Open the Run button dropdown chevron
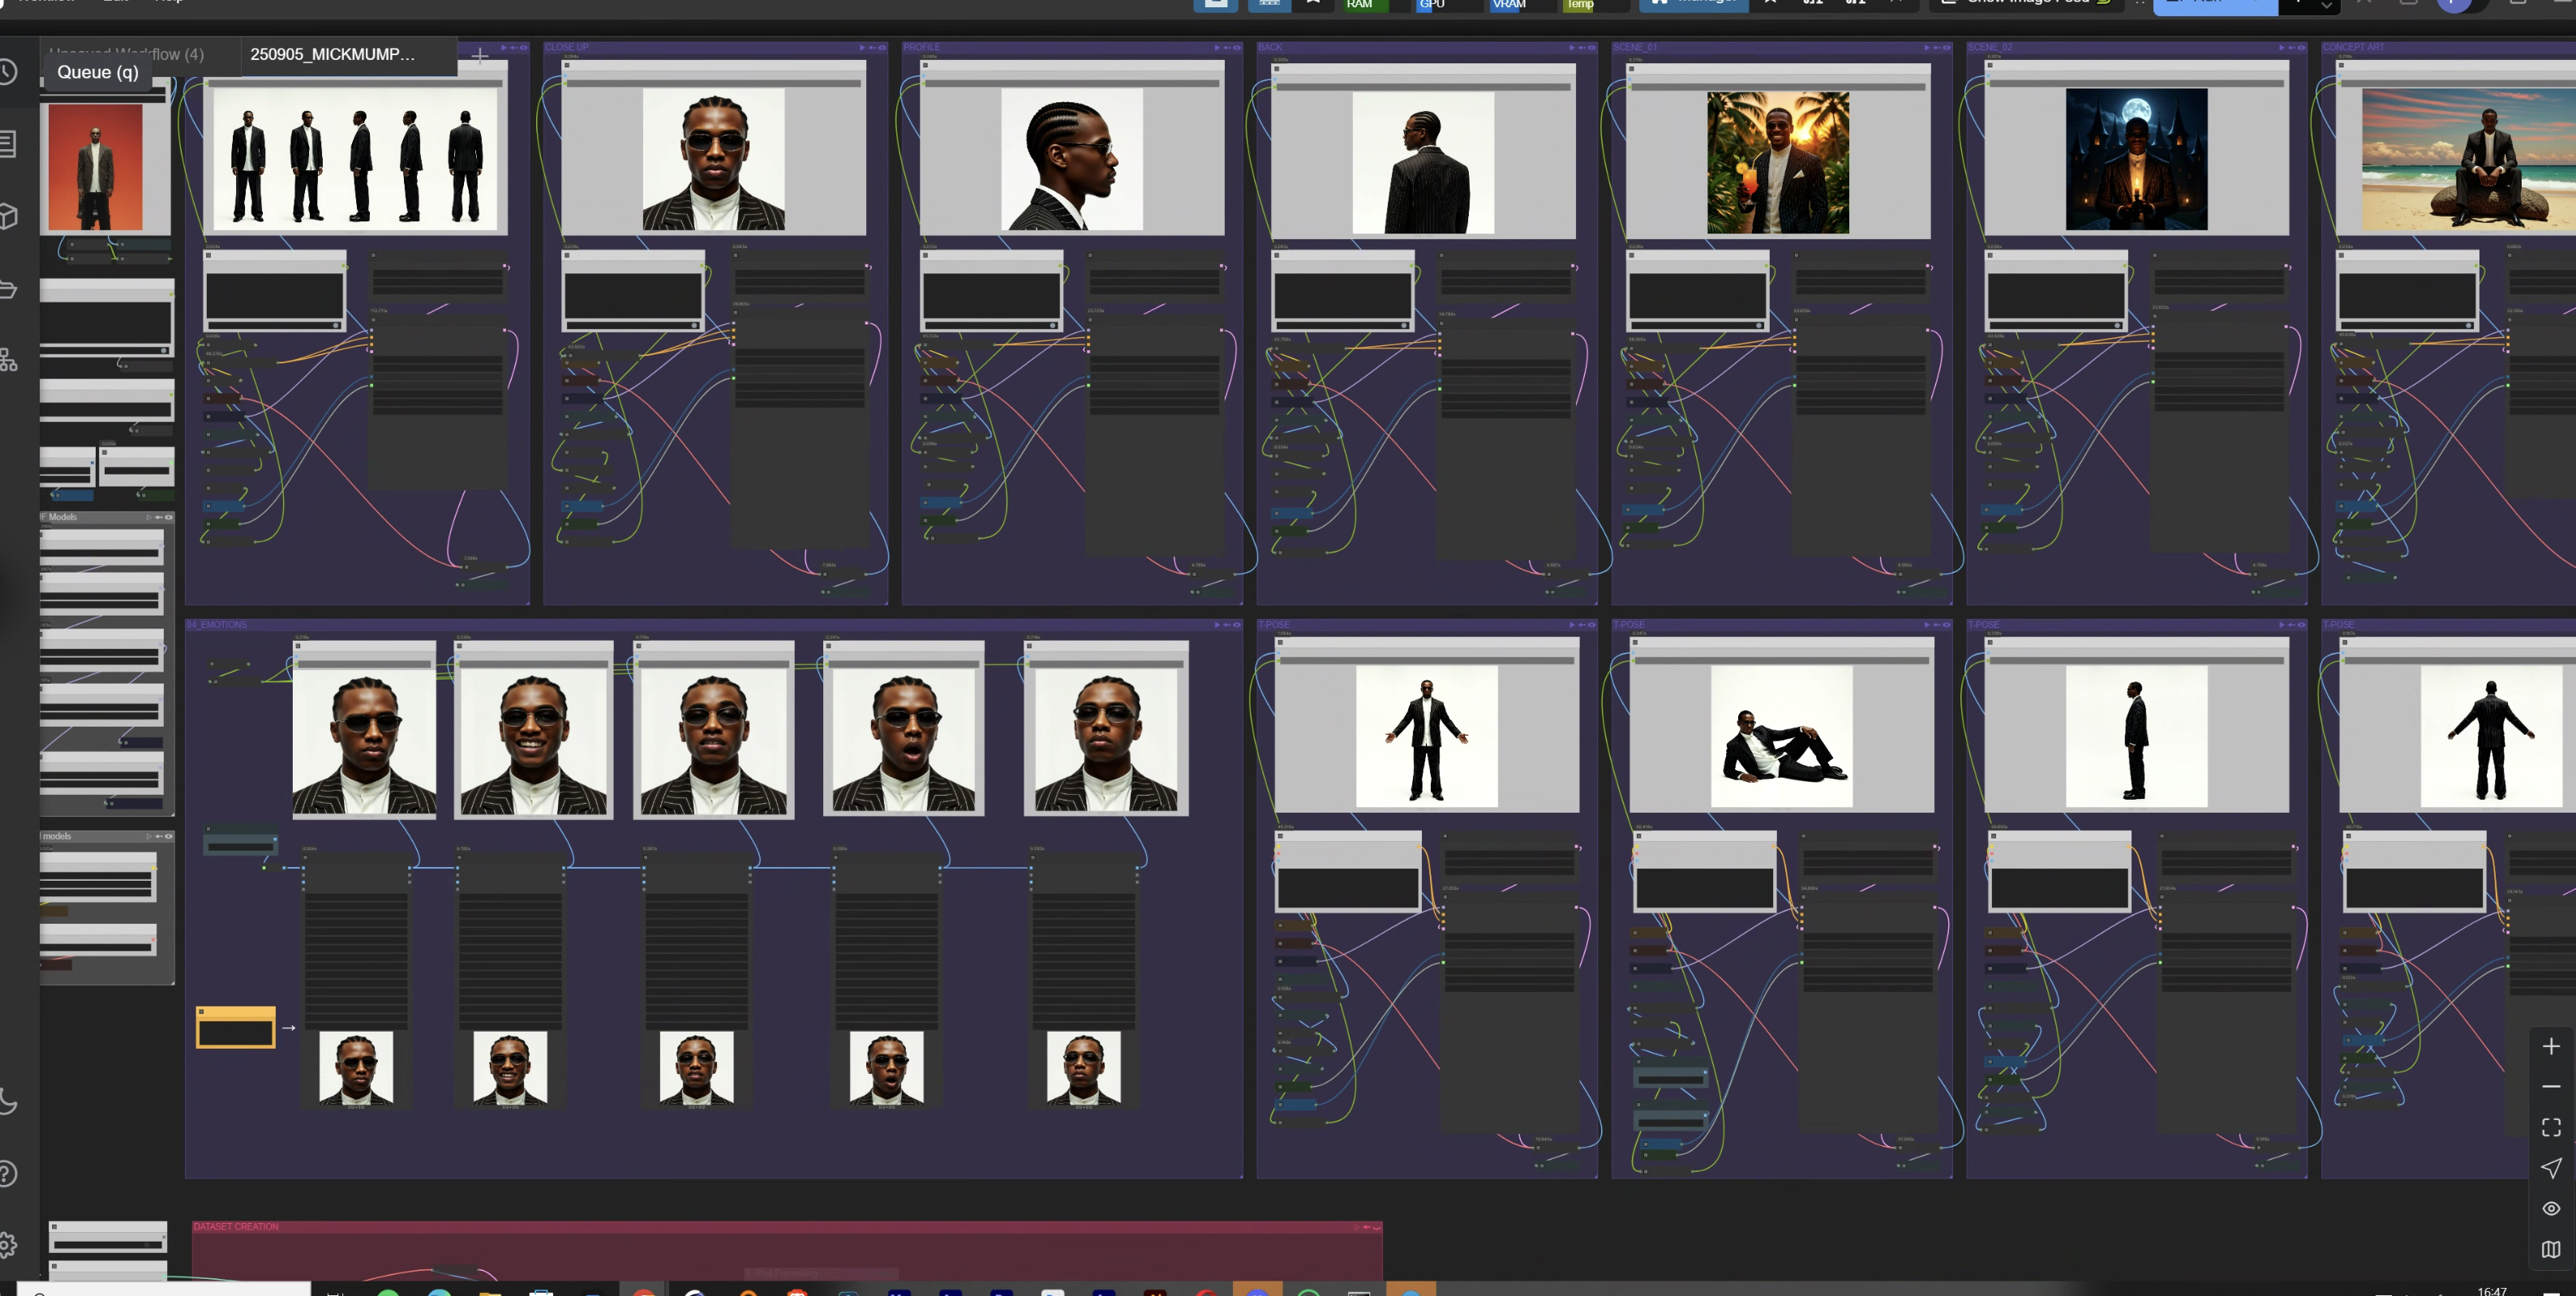This screenshot has height=1296, width=2576. click(2326, 5)
